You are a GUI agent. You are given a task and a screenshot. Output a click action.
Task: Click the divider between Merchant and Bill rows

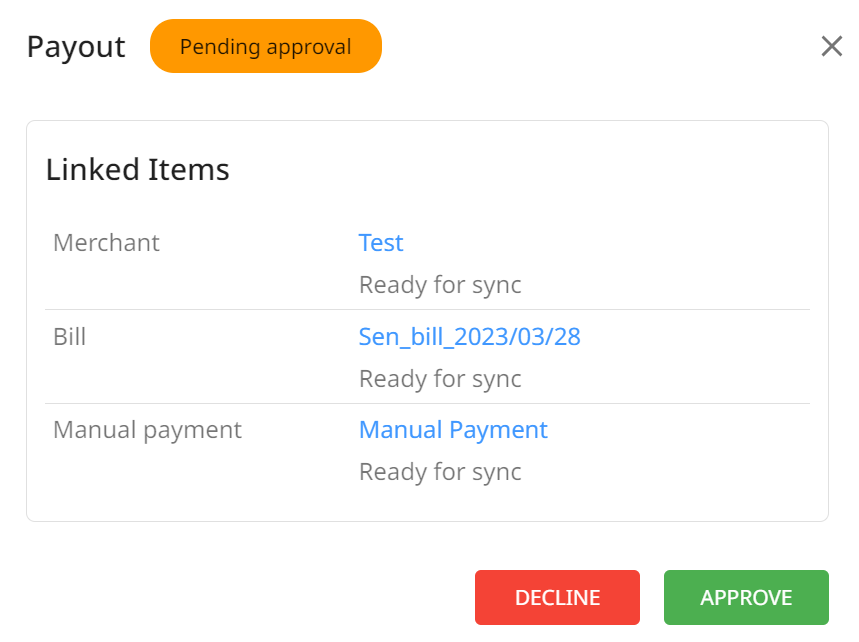coord(427,309)
